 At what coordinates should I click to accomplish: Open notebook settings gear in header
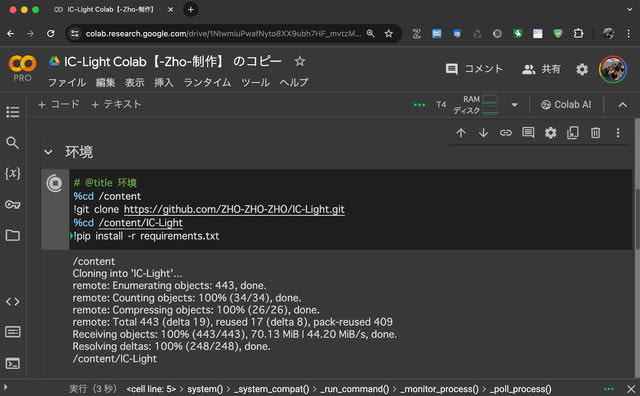(x=582, y=69)
